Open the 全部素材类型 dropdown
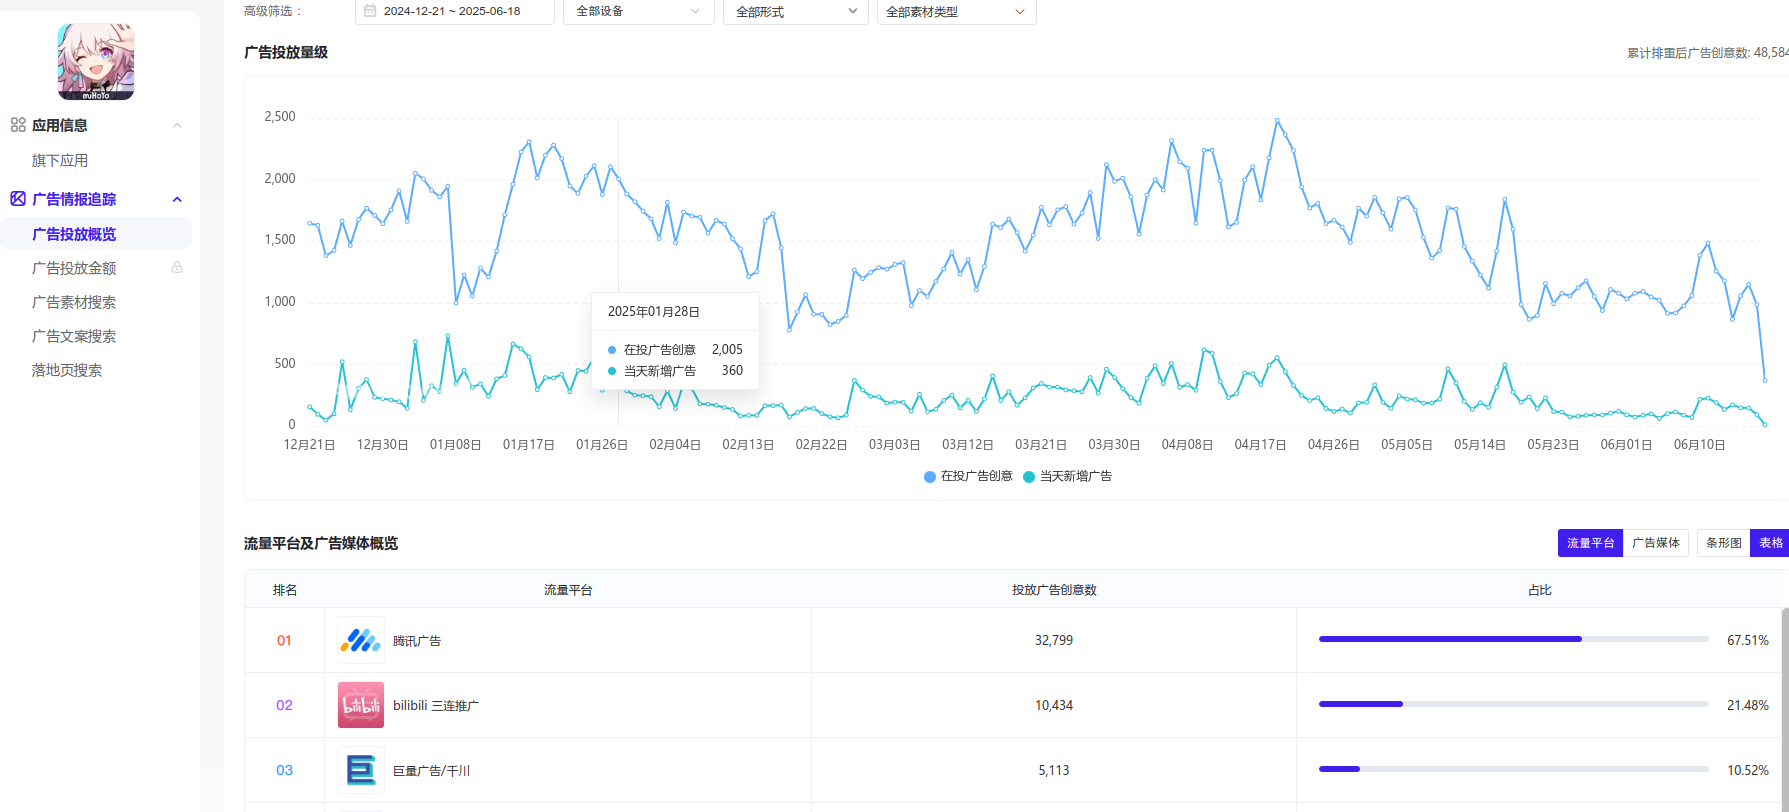The image size is (1789, 812). point(955,11)
